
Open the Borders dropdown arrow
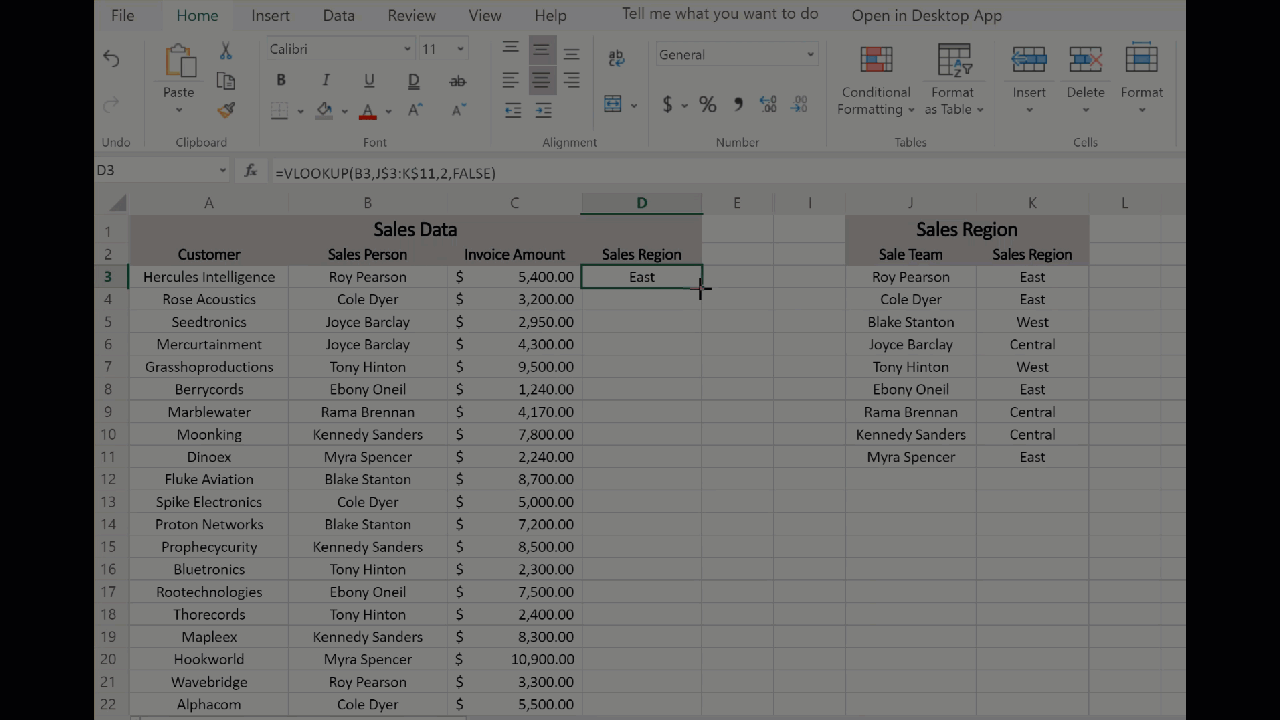[299, 111]
